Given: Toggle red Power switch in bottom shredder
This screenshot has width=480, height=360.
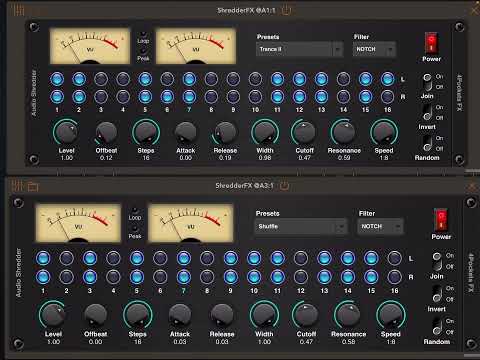Looking at the screenshot, I should [441, 219].
